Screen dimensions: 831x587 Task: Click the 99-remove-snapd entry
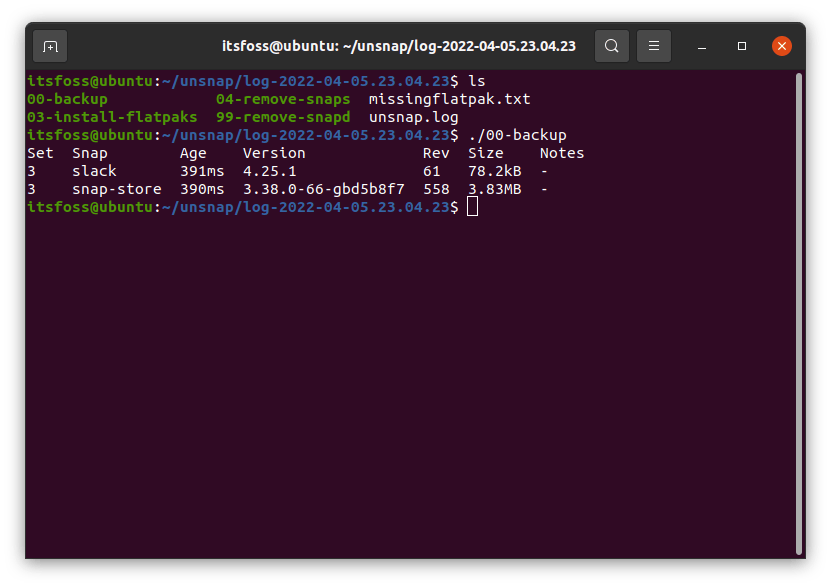click(283, 117)
